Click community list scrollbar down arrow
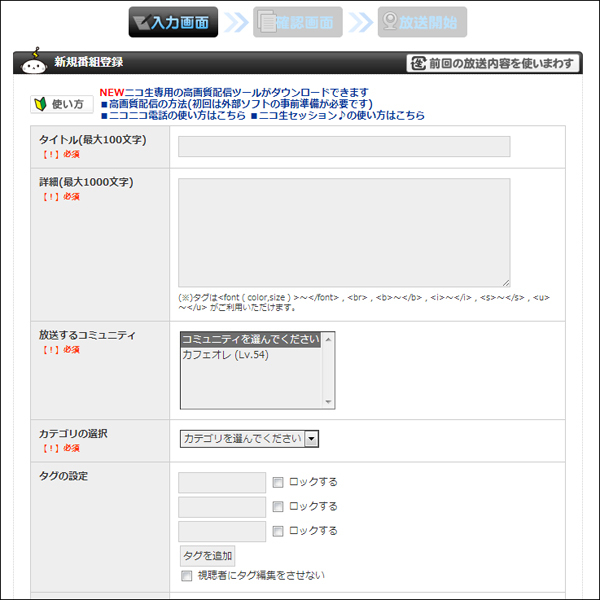 click(x=329, y=402)
